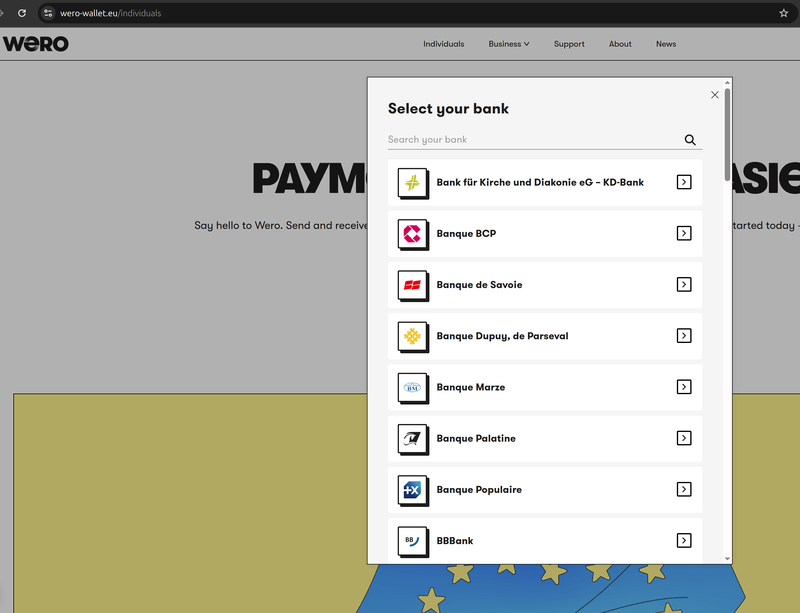Screen dimensions: 800x613
Task: Click the Banque de Savoie logo icon
Action: [413, 285]
